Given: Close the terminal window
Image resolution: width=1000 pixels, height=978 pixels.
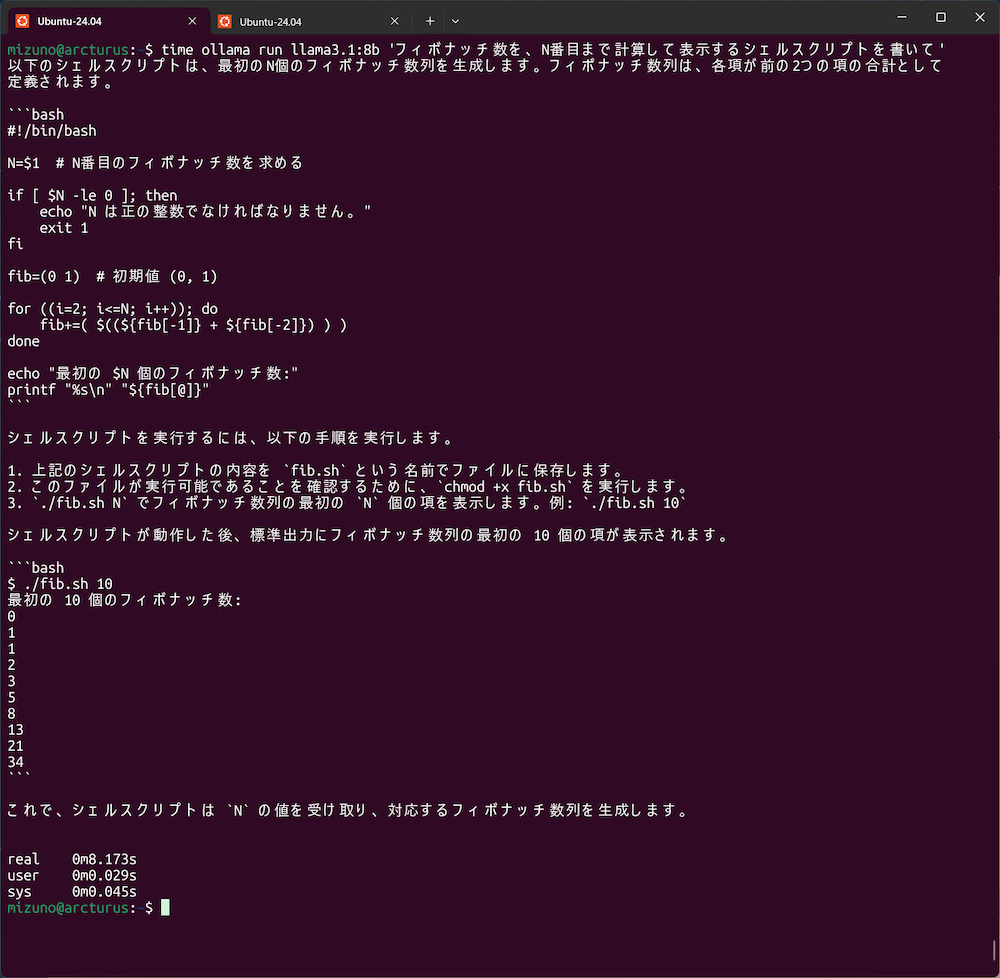Looking at the screenshot, I should (x=980, y=17).
